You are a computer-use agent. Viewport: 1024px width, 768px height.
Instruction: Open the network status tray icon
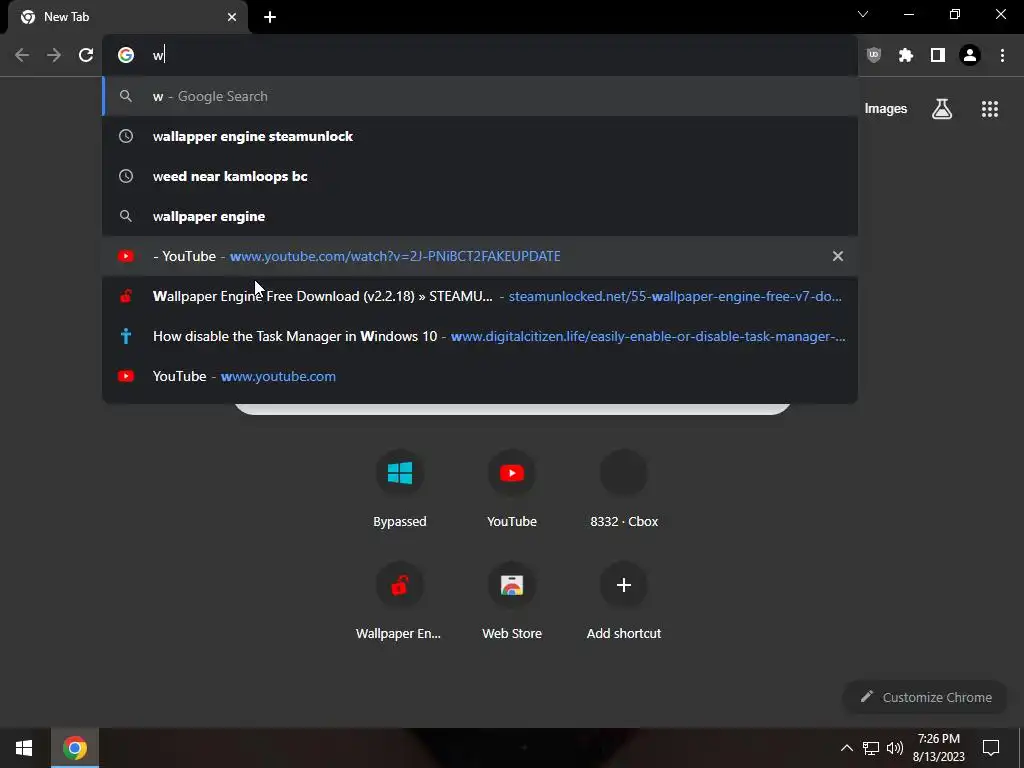(x=871, y=748)
